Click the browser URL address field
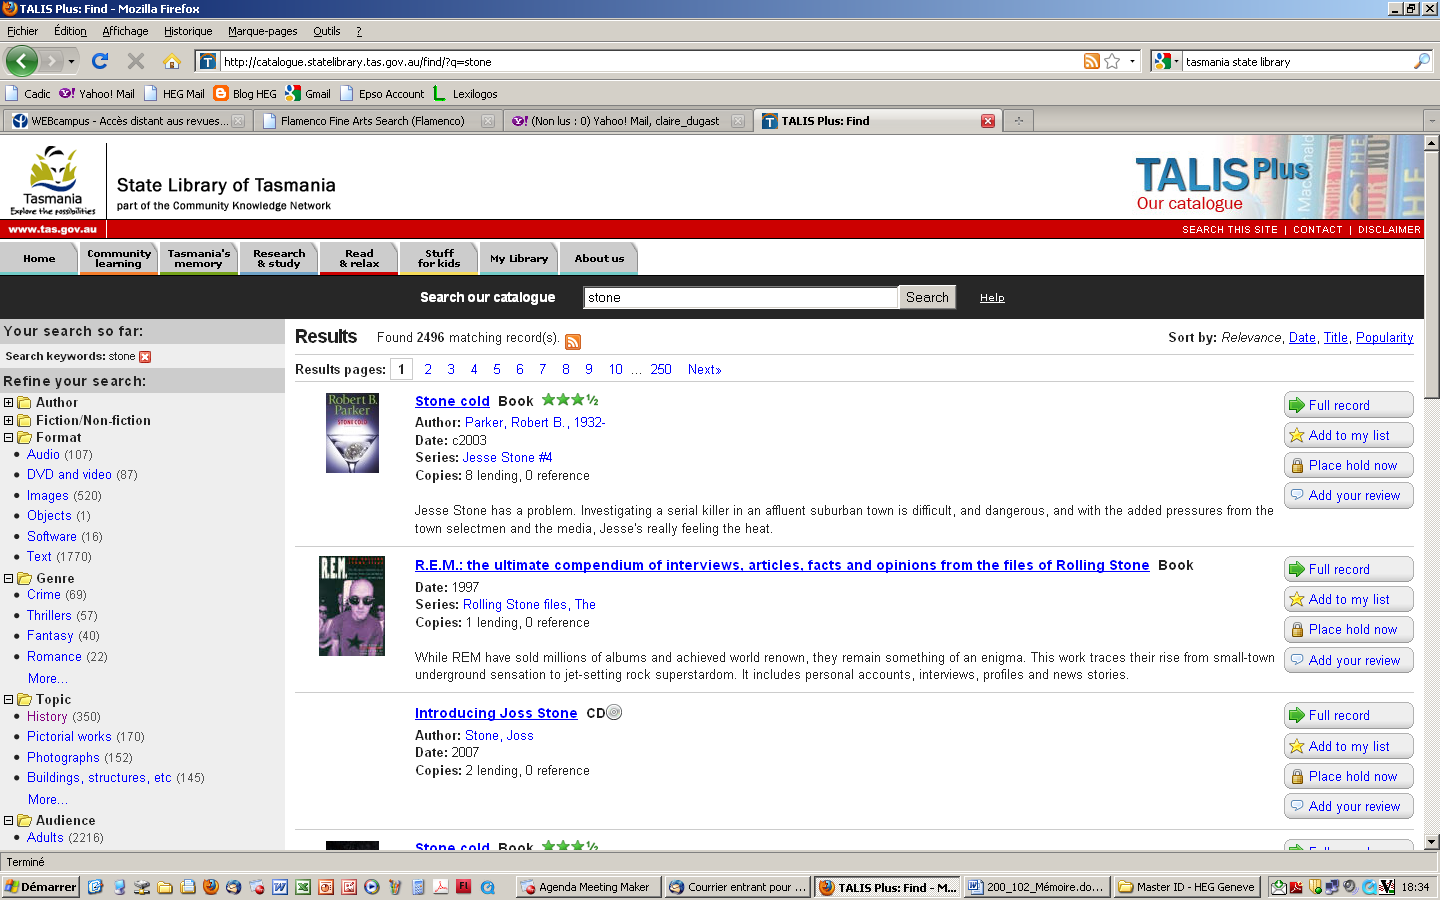Viewport: 1440px width, 900px height. pyautogui.click(x=650, y=61)
